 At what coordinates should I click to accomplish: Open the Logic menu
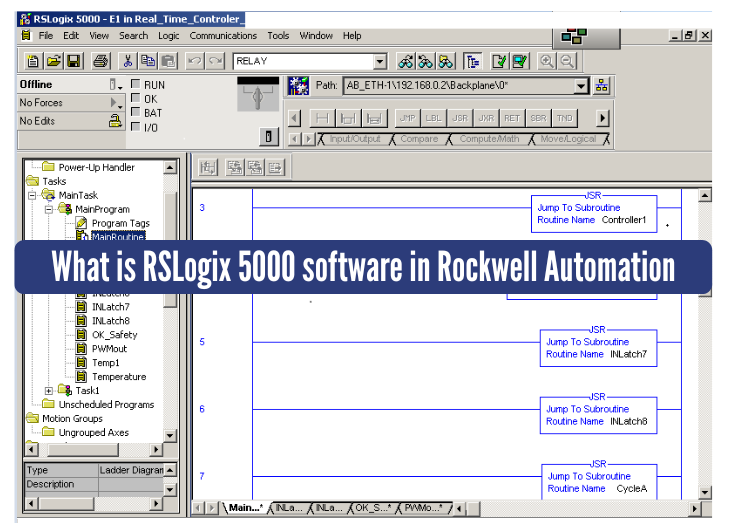pos(169,35)
